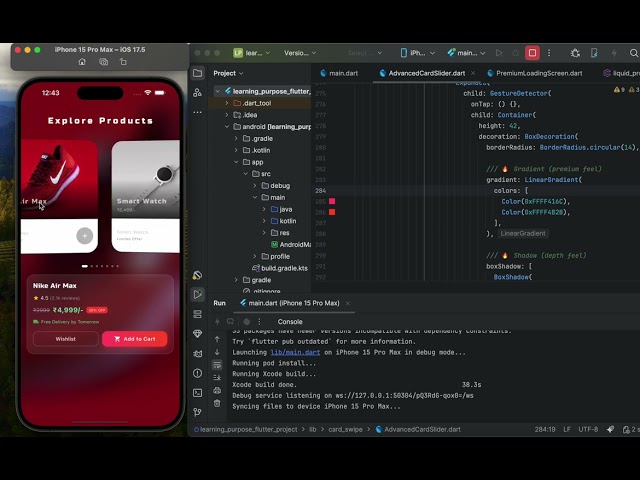Open the iPhone device selector dropdown
The image size is (640, 480).
point(418,53)
